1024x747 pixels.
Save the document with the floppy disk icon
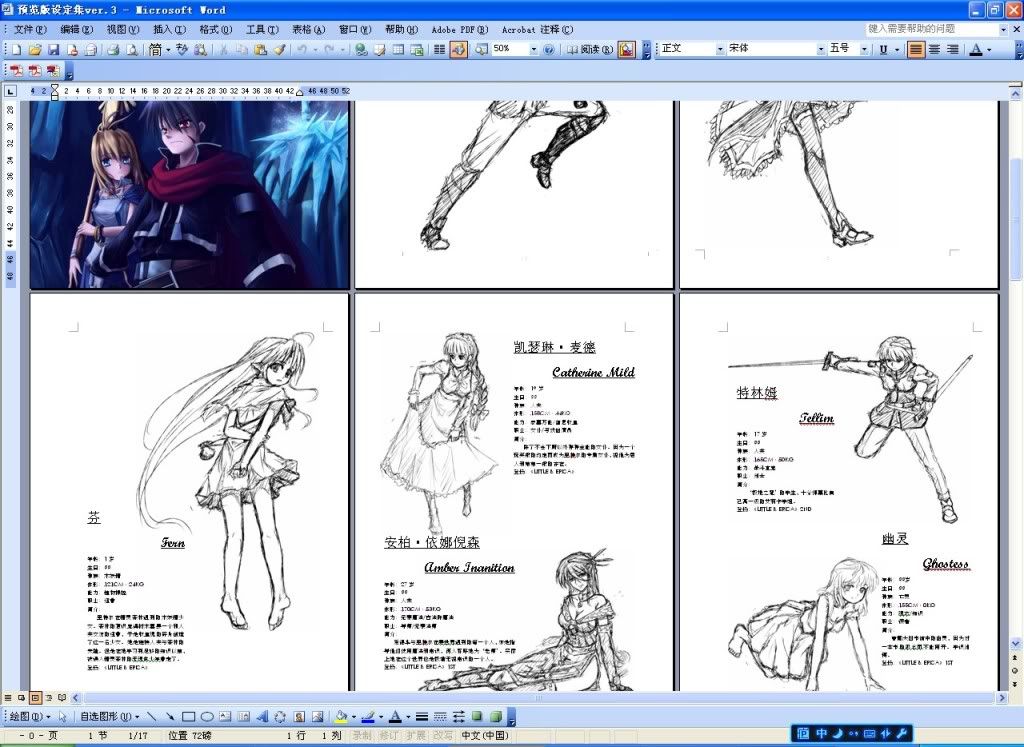tap(54, 50)
